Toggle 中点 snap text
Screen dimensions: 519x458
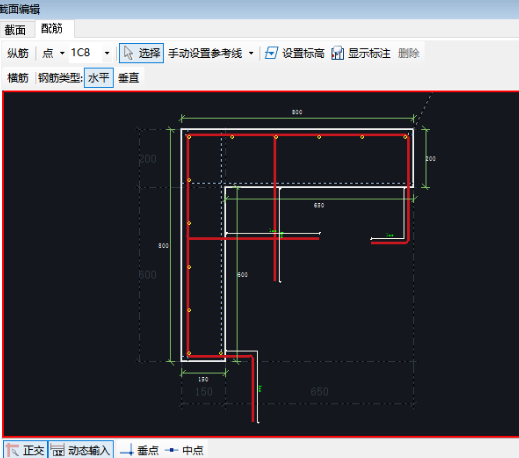coord(193,451)
